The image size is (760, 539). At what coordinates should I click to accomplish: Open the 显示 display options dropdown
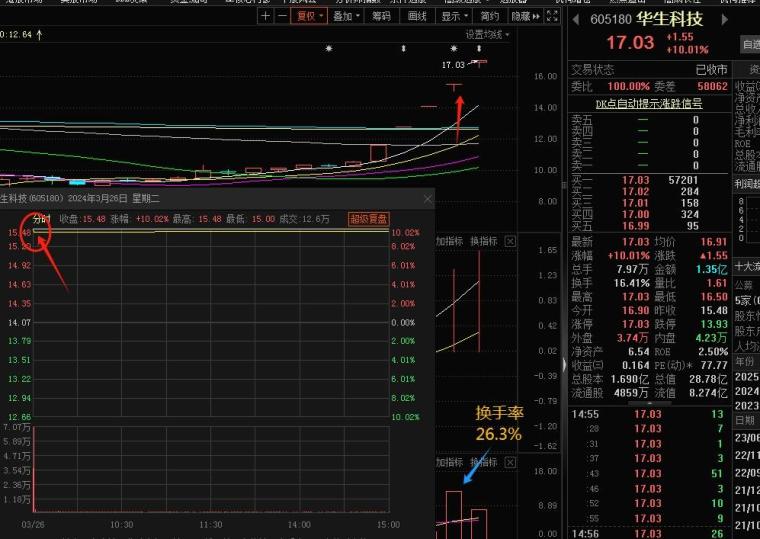(454, 16)
